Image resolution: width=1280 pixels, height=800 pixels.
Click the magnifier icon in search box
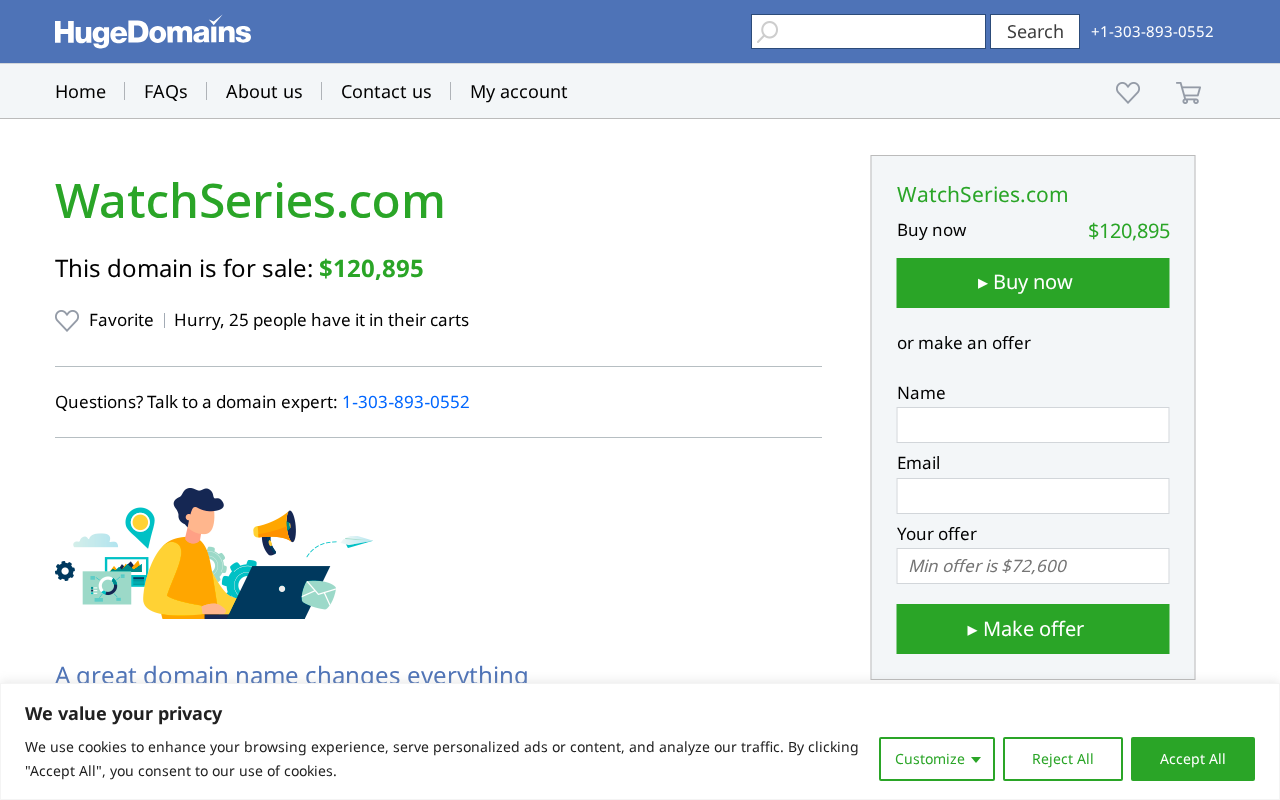767,32
